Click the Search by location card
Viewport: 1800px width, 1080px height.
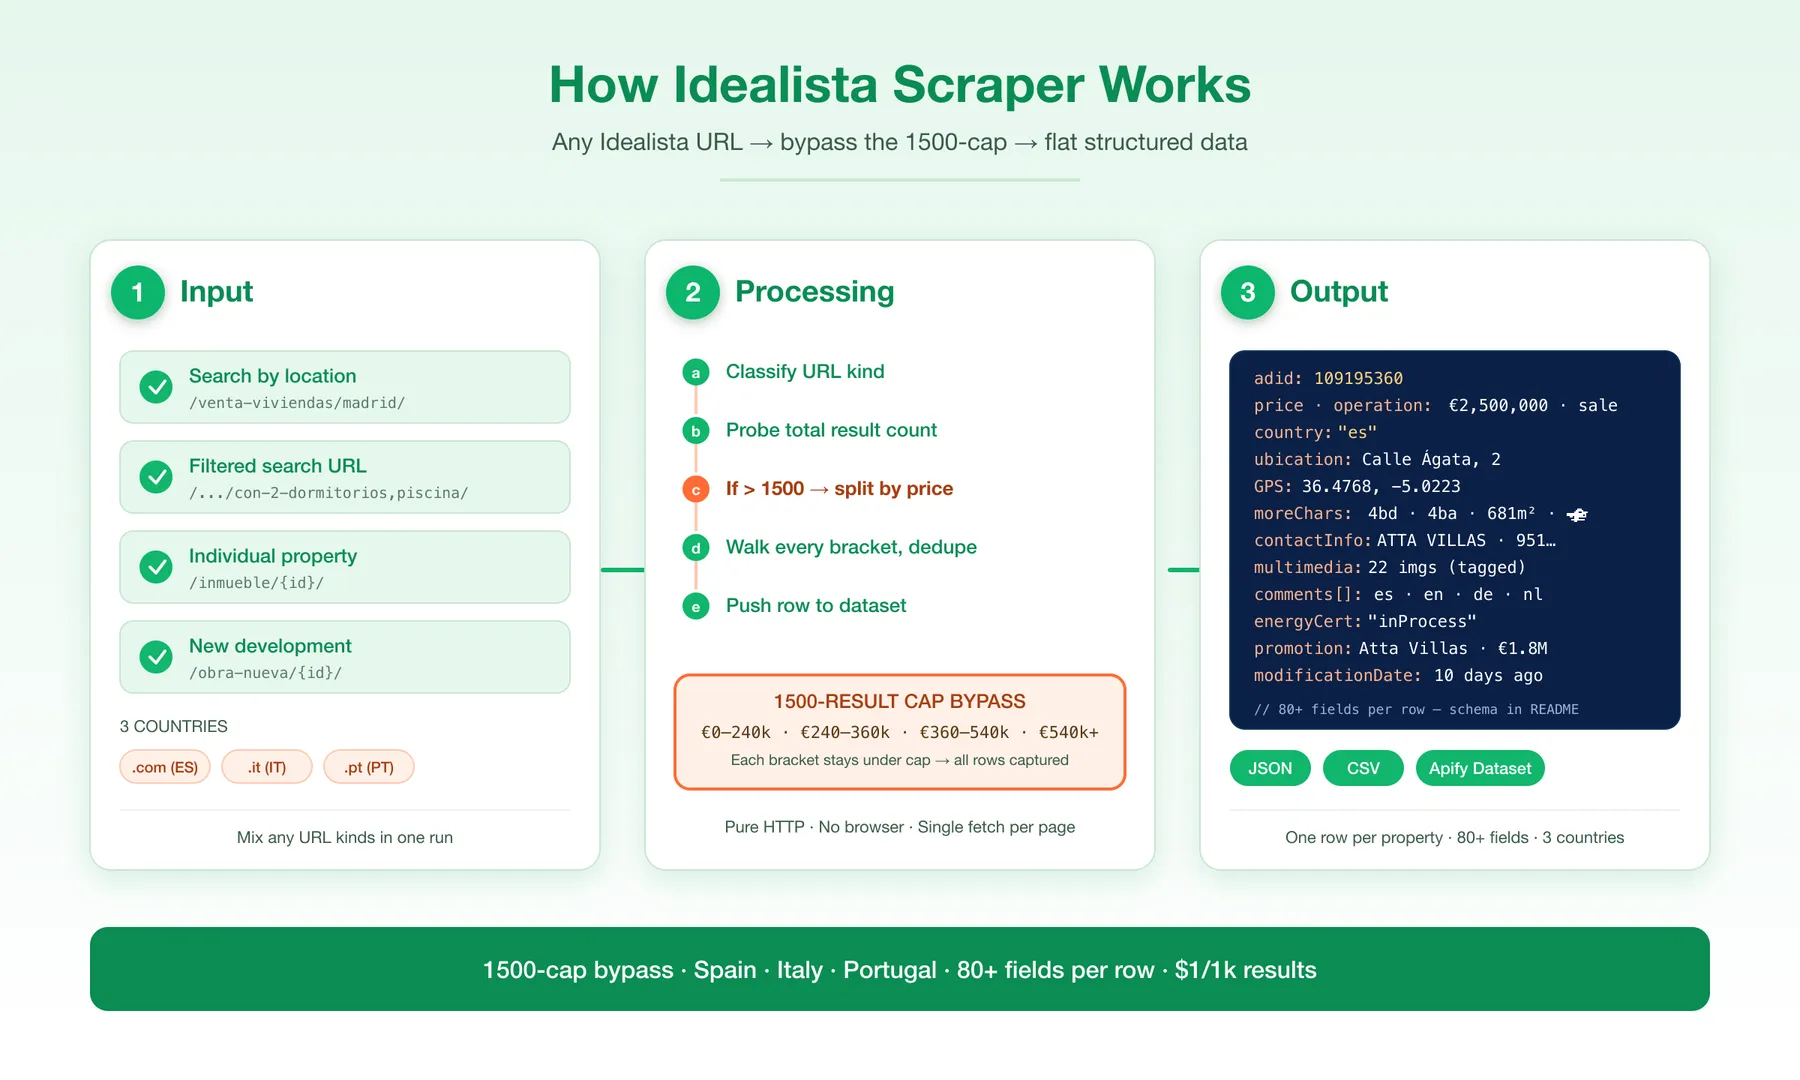click(345, 387)
